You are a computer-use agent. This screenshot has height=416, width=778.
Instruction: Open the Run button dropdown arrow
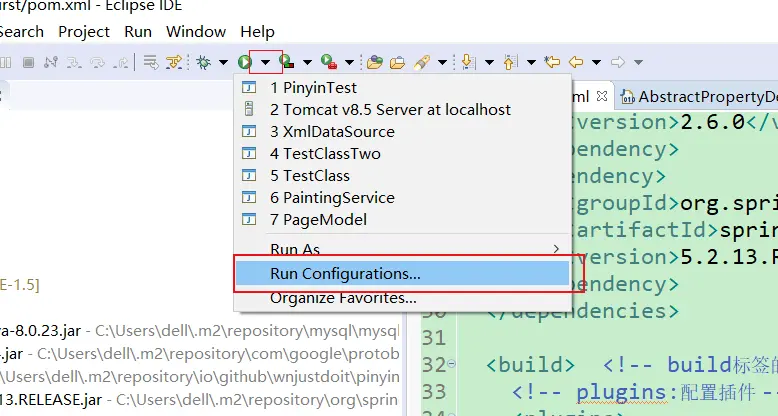[x=265, y=62]
